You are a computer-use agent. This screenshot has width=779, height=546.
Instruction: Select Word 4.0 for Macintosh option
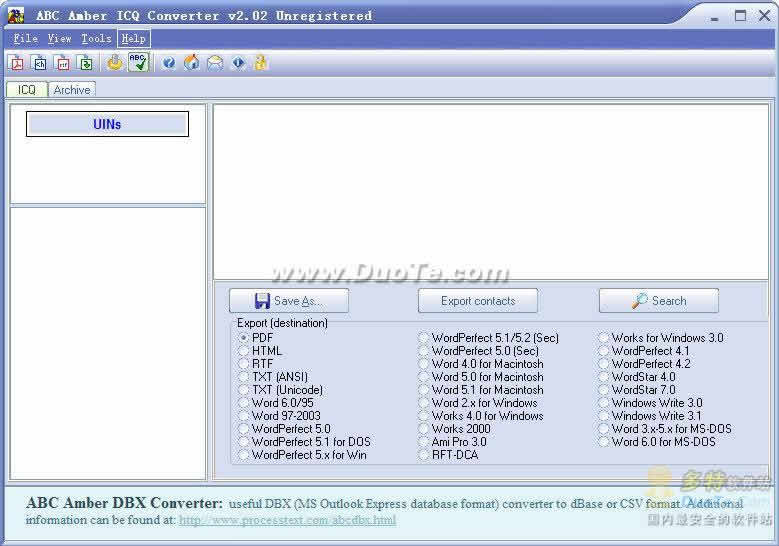tap(481, 364)
